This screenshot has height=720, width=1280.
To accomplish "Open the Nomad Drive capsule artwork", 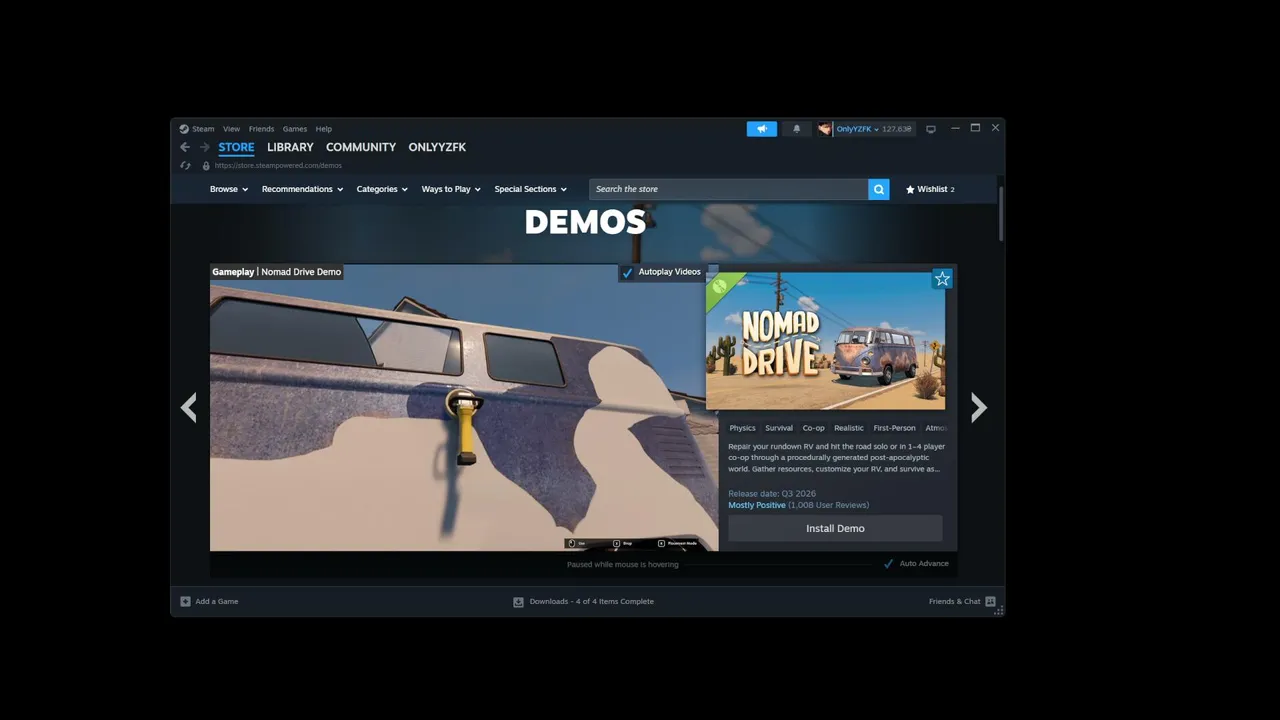I will [x=825, y=341].
